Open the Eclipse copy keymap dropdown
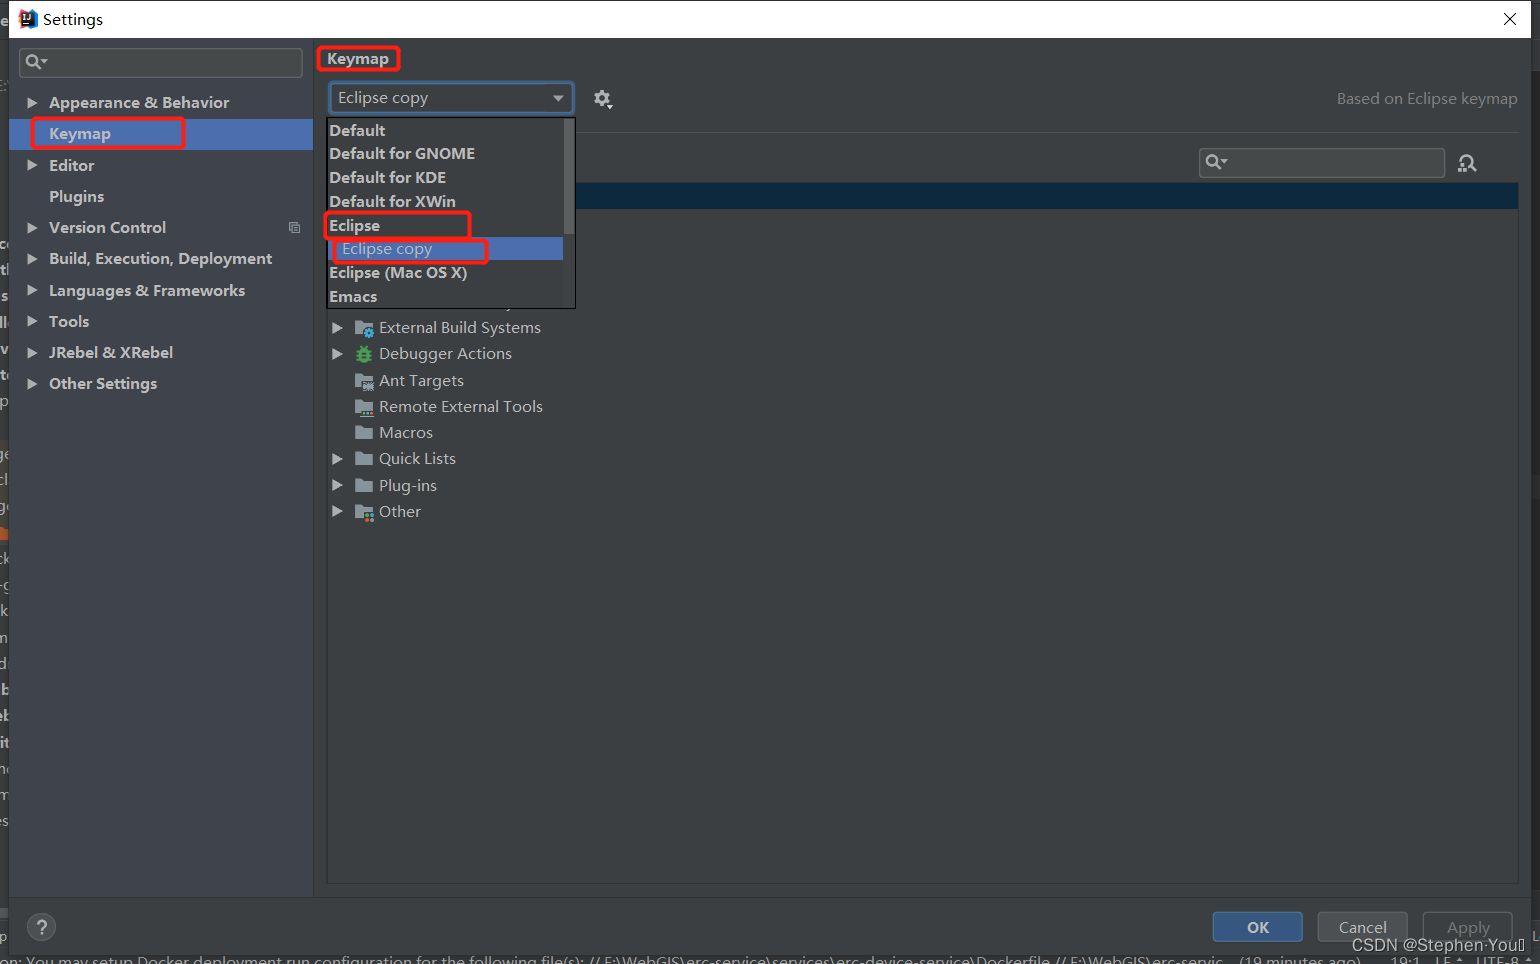Image resolution: width=1540 pixels, height=964 pixels. pos(451,98)
